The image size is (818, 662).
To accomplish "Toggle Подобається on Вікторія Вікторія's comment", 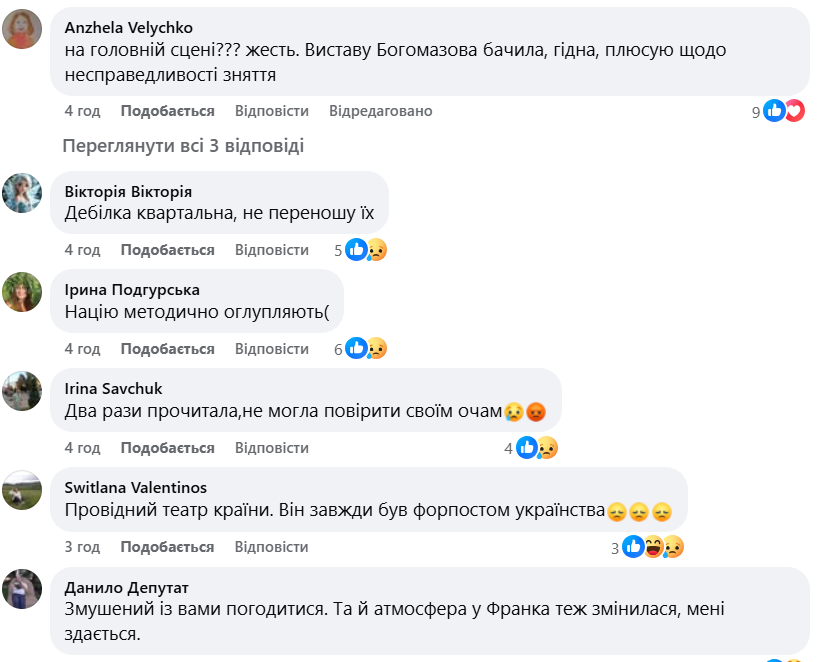I will [x=167, y=250].
